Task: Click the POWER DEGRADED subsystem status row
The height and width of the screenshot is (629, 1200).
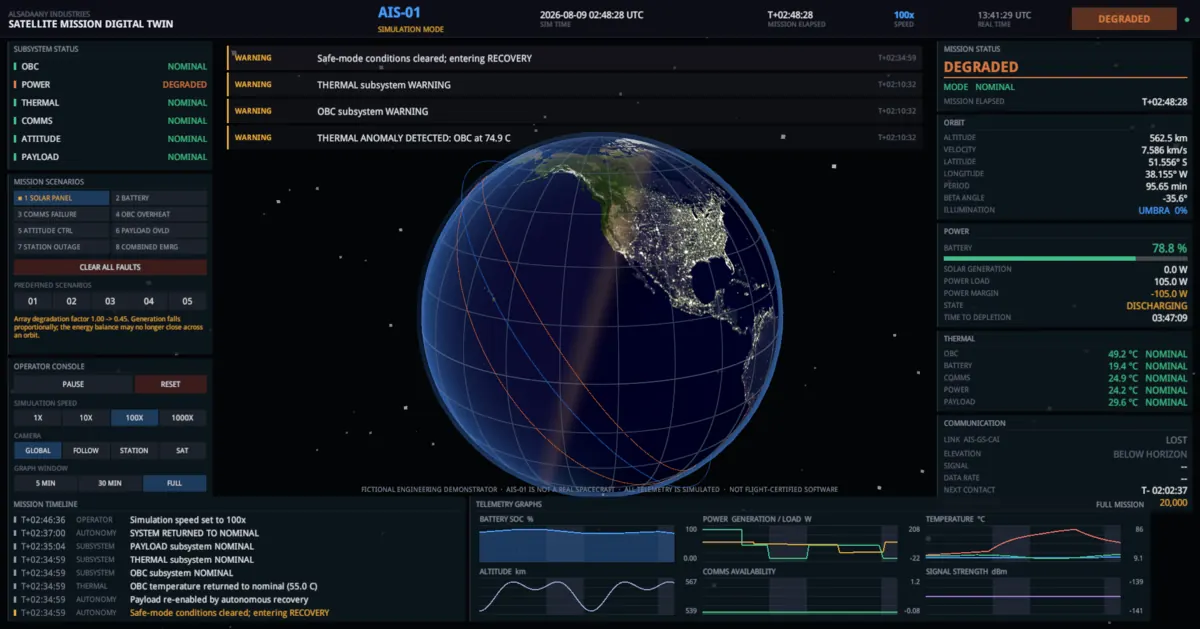Action: (110, 85)
